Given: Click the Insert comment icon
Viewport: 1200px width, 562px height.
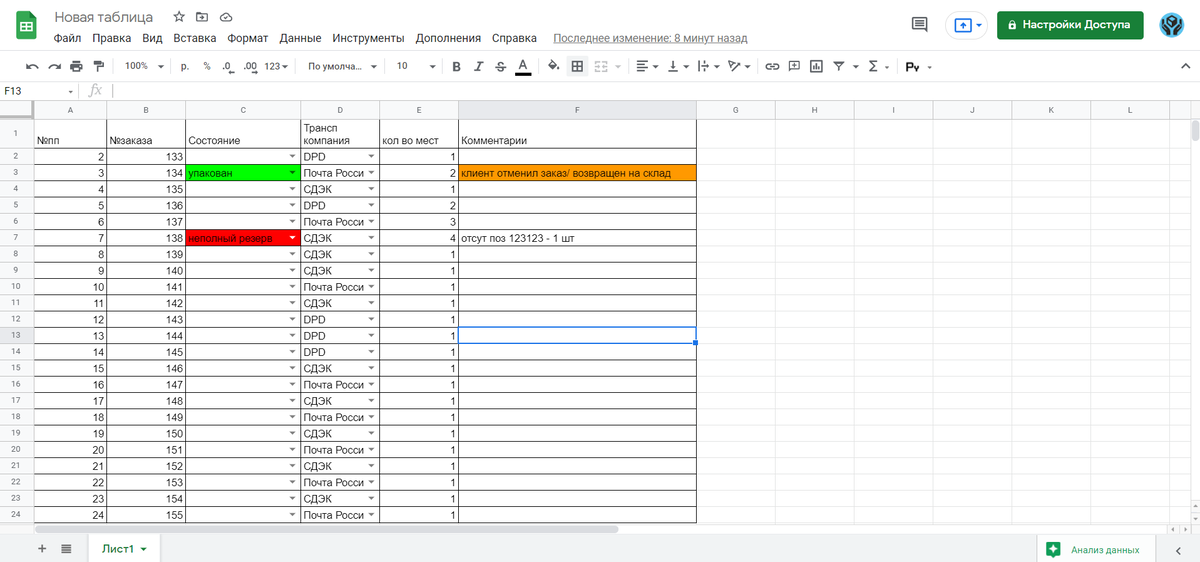Looking at the screenshot, I should click(x=794, y=66).
